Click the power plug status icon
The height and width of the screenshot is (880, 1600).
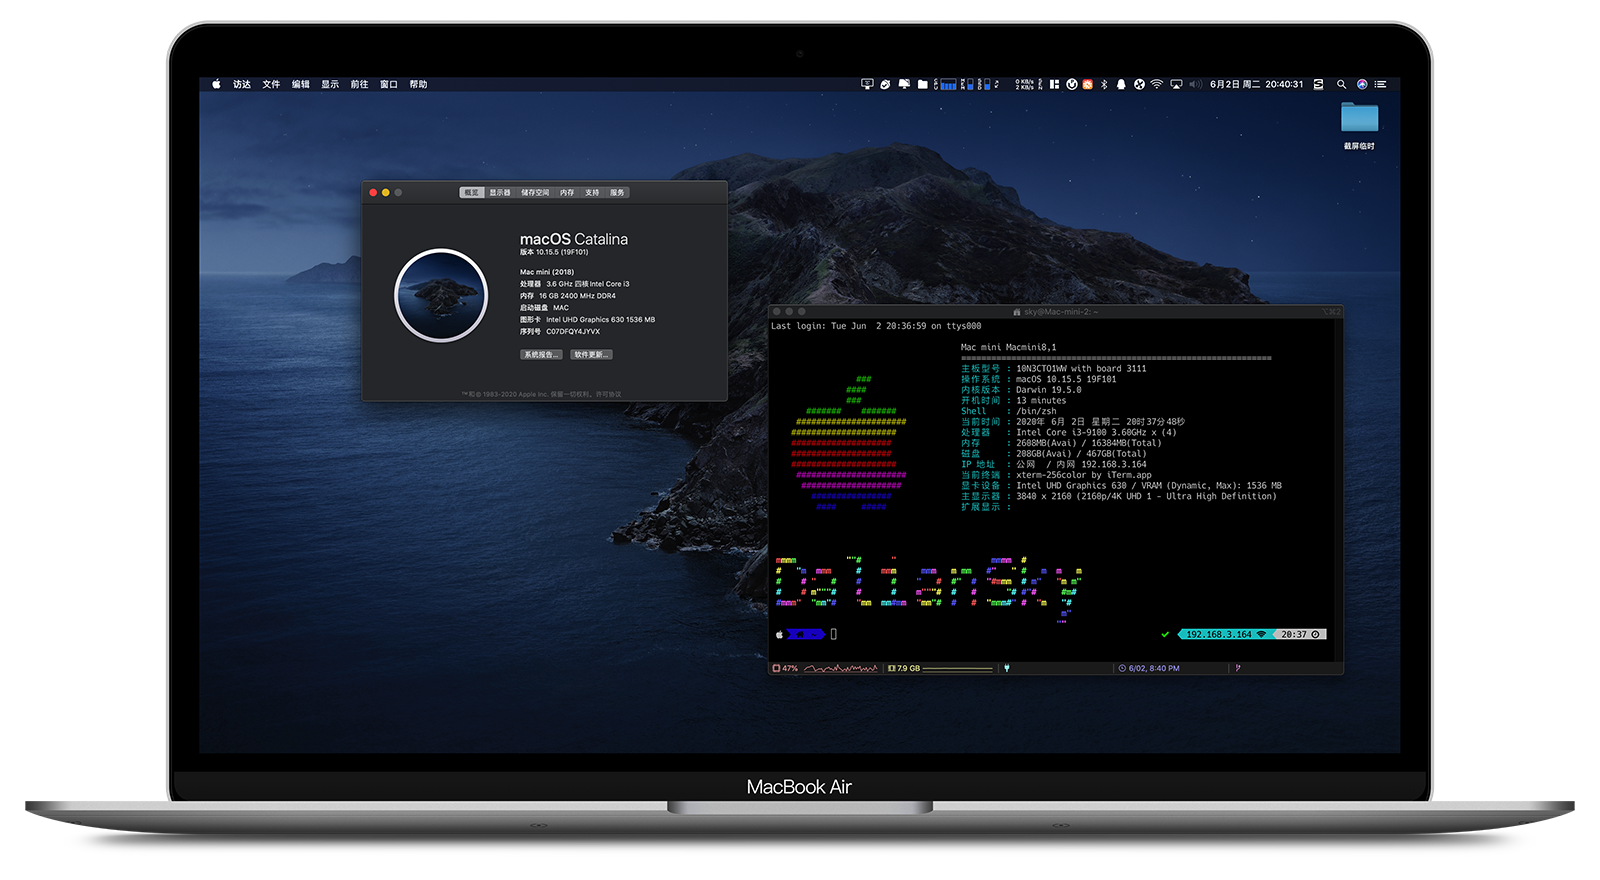[1007, 668]
